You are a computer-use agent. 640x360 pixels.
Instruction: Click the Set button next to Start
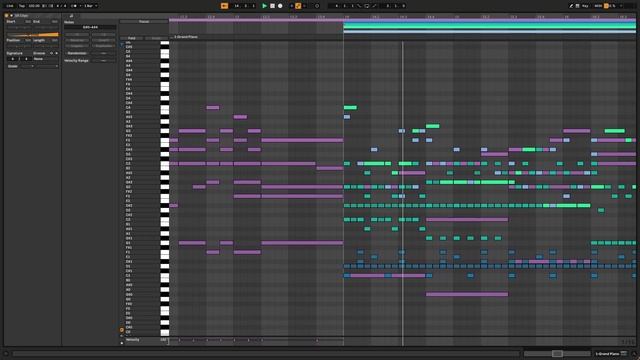click(x=28, y=21)
